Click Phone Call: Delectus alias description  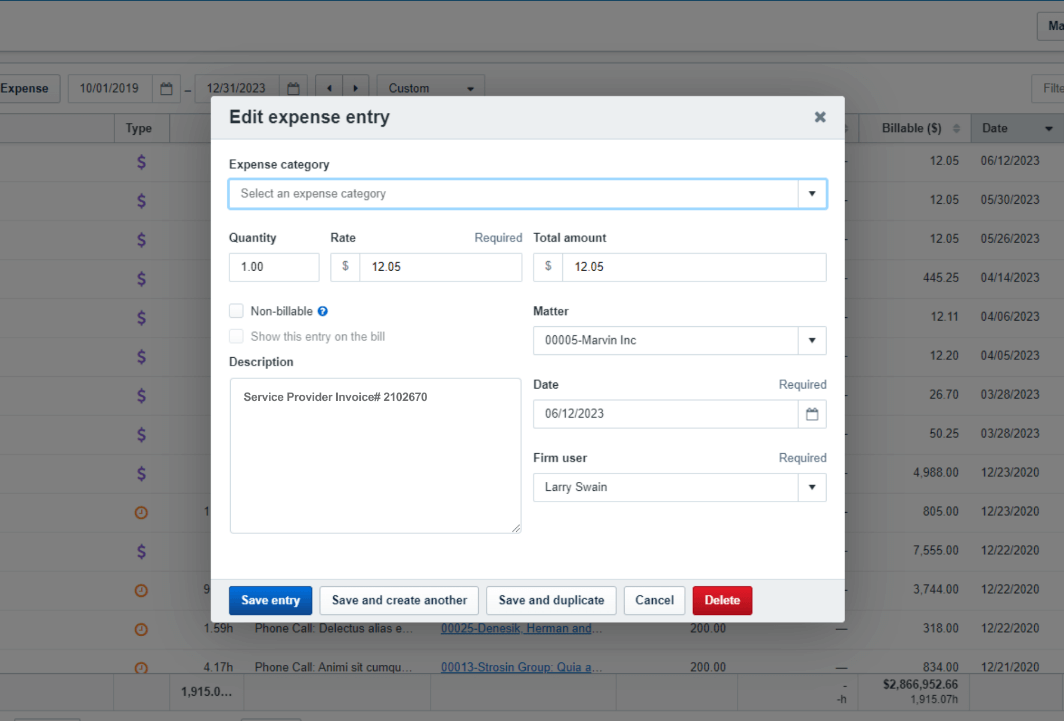333,629
